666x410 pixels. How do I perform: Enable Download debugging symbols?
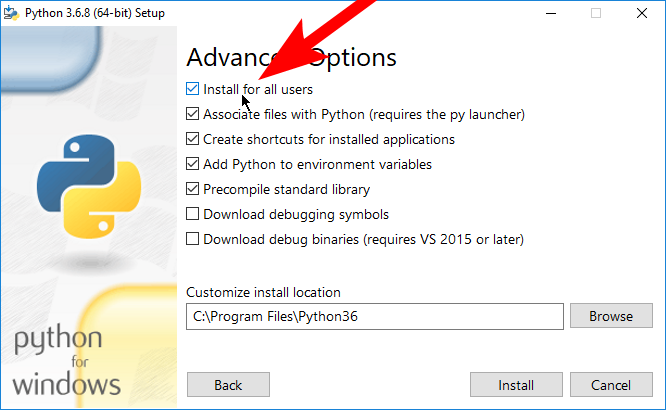193,214
